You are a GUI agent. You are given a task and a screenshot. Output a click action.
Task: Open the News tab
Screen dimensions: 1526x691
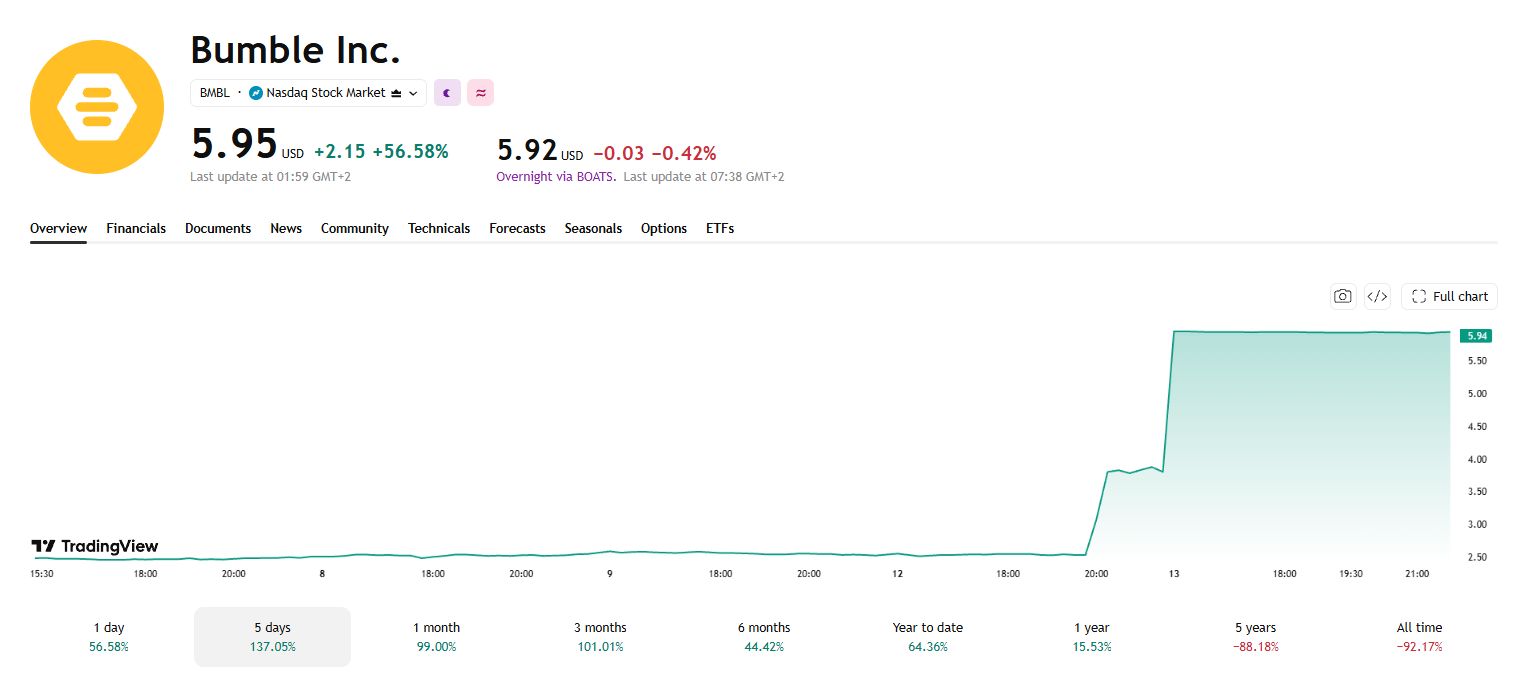(286, 228)
